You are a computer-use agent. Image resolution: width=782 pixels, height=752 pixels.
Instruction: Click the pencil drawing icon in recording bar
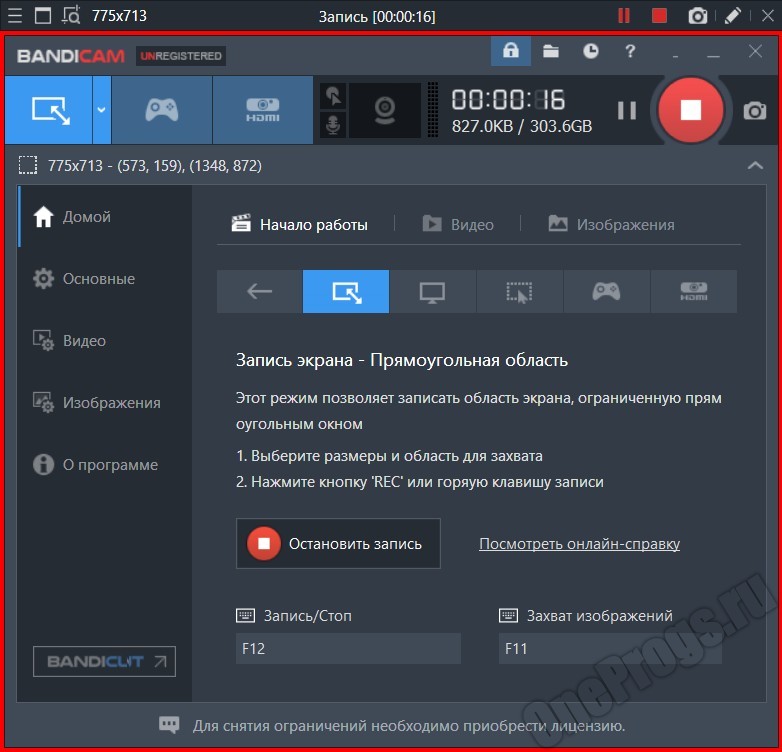pyautogui.click(x=733, y=16)
